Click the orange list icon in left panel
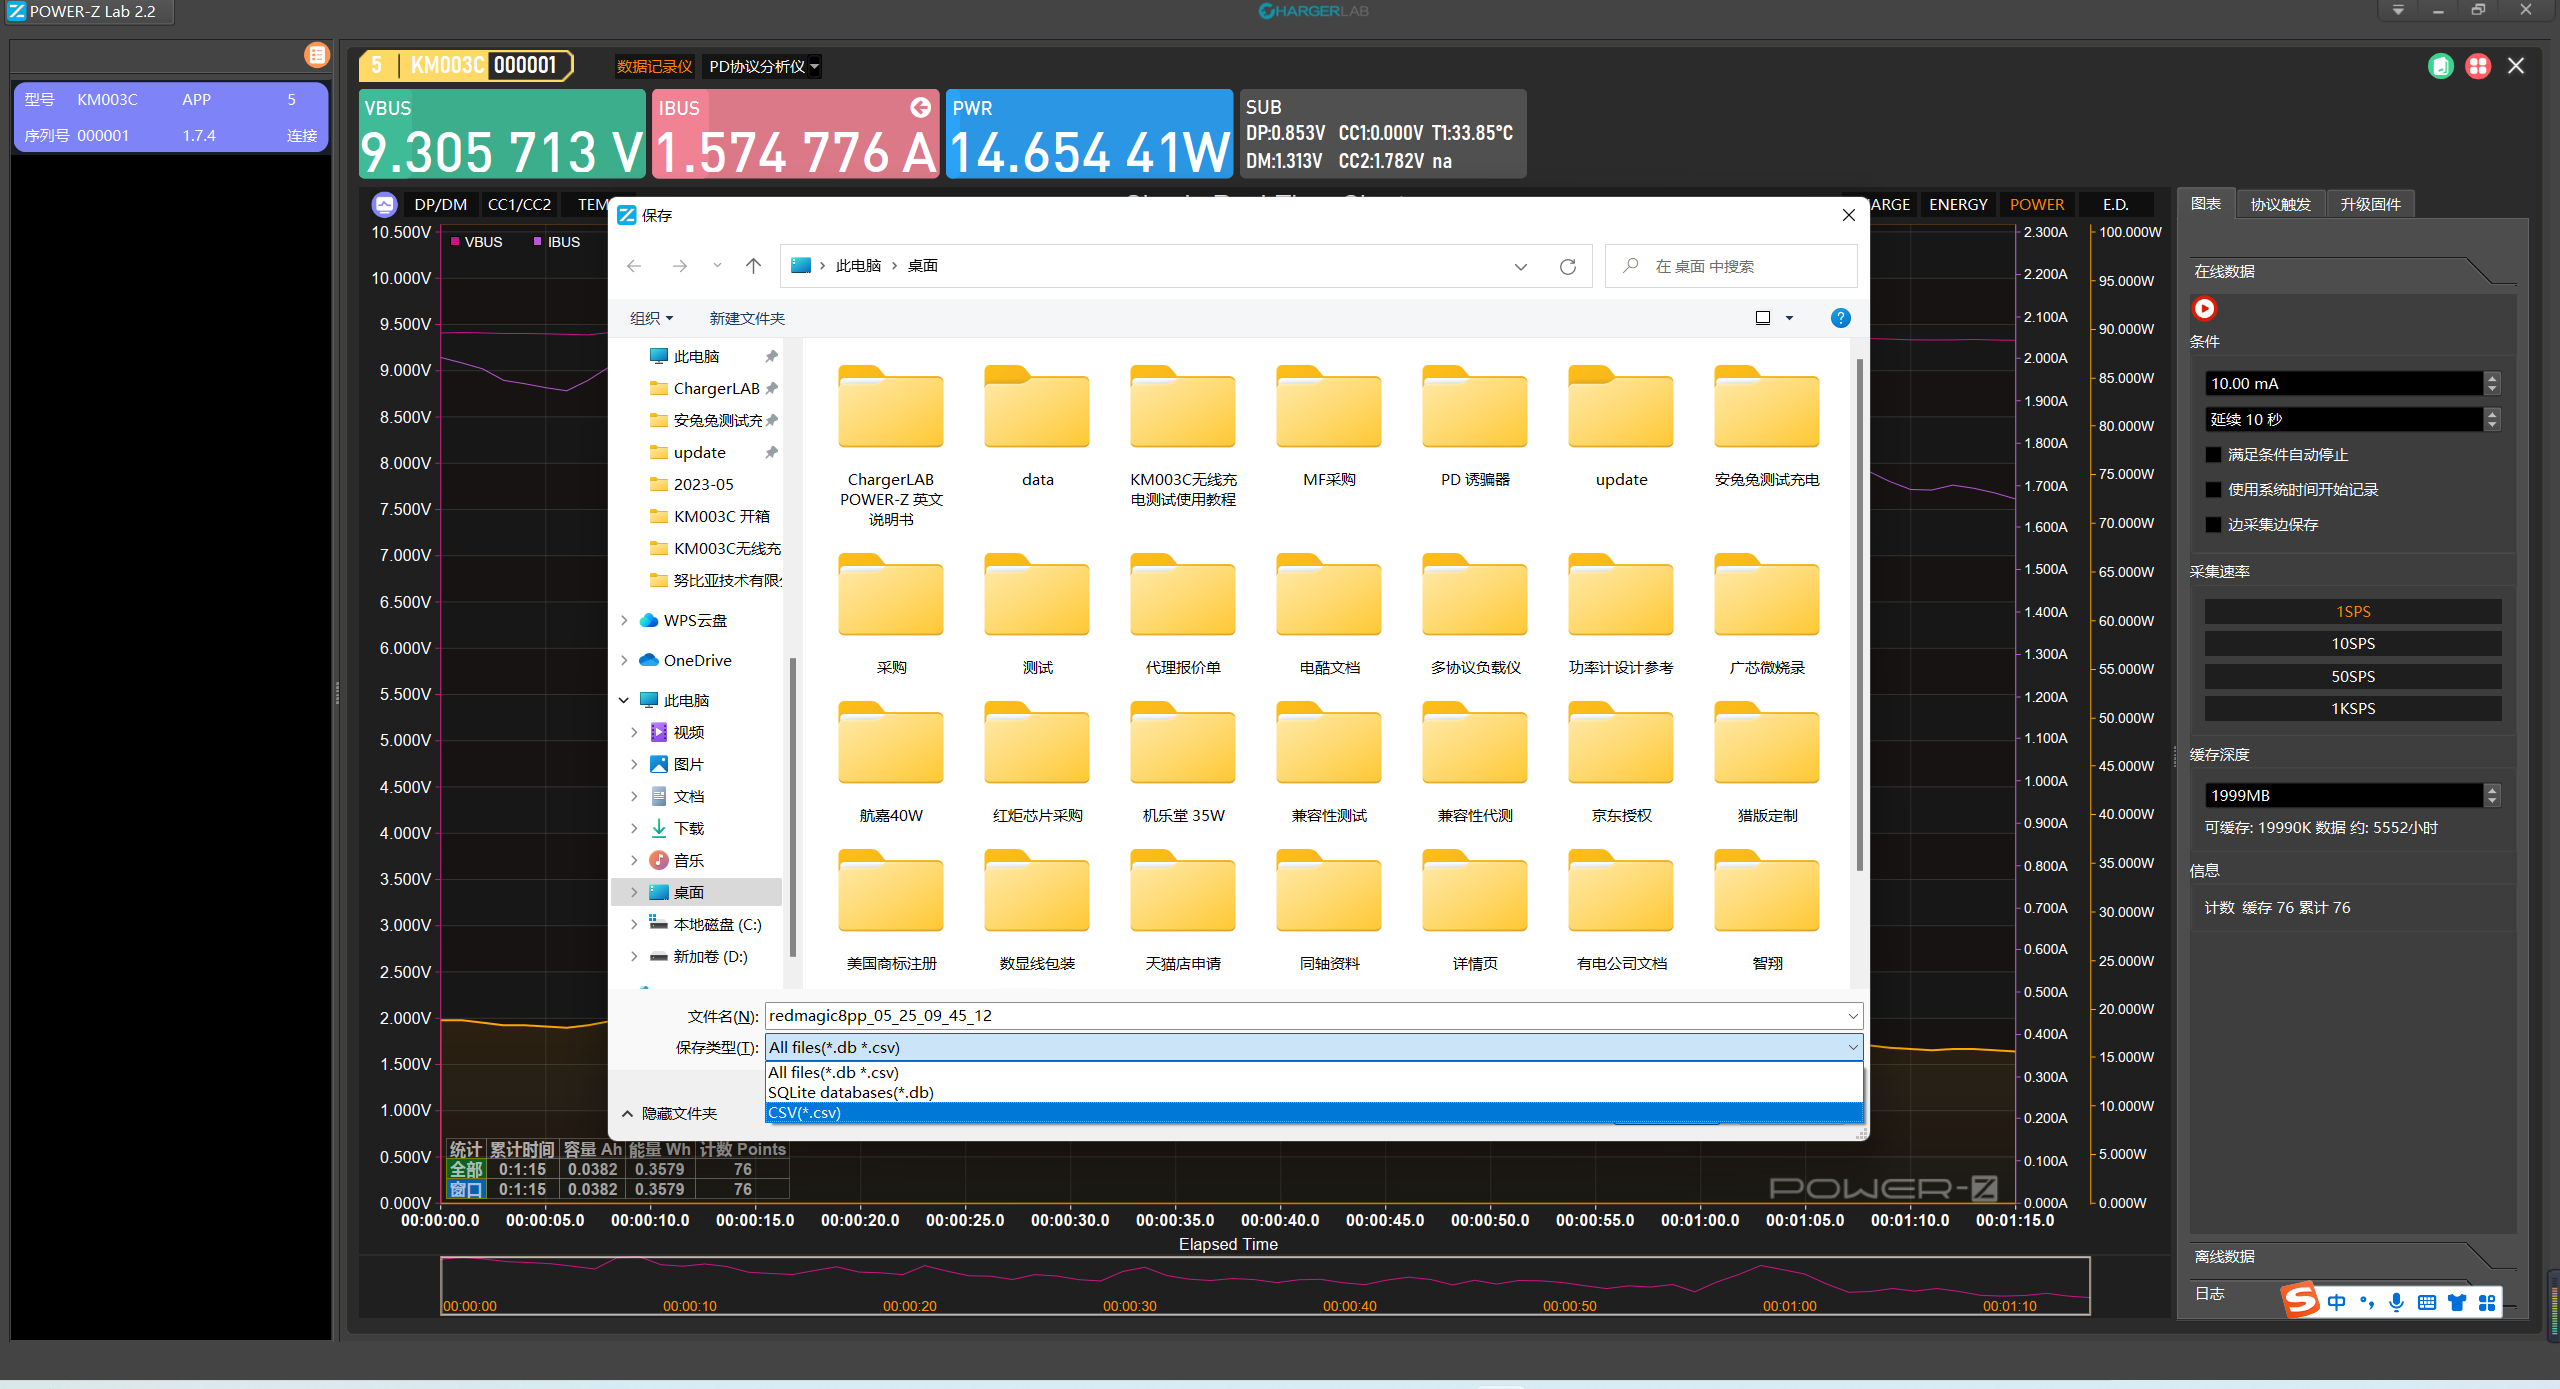The image size is (2560, 1389). click(x=316, y=55)
